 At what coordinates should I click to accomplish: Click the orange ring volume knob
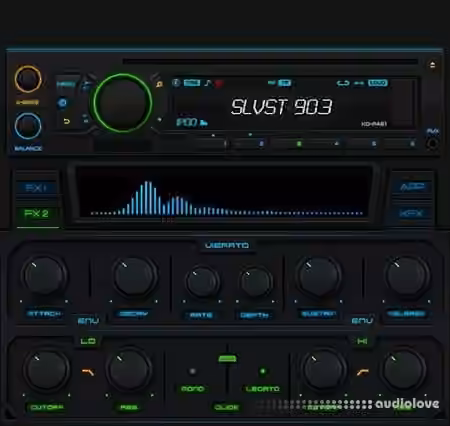point(28,79)
